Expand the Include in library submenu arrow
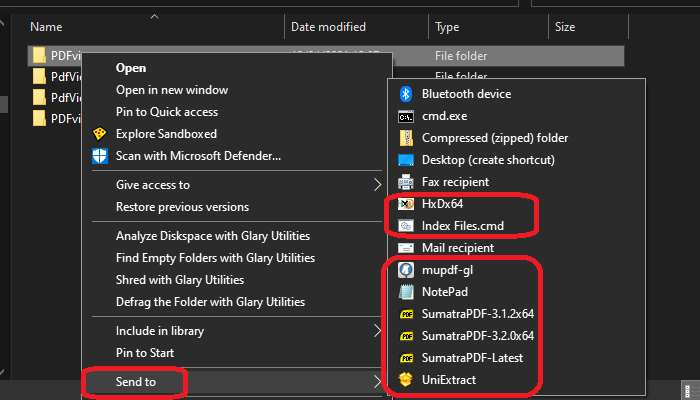Screen dimensions: 700x400 378,331
